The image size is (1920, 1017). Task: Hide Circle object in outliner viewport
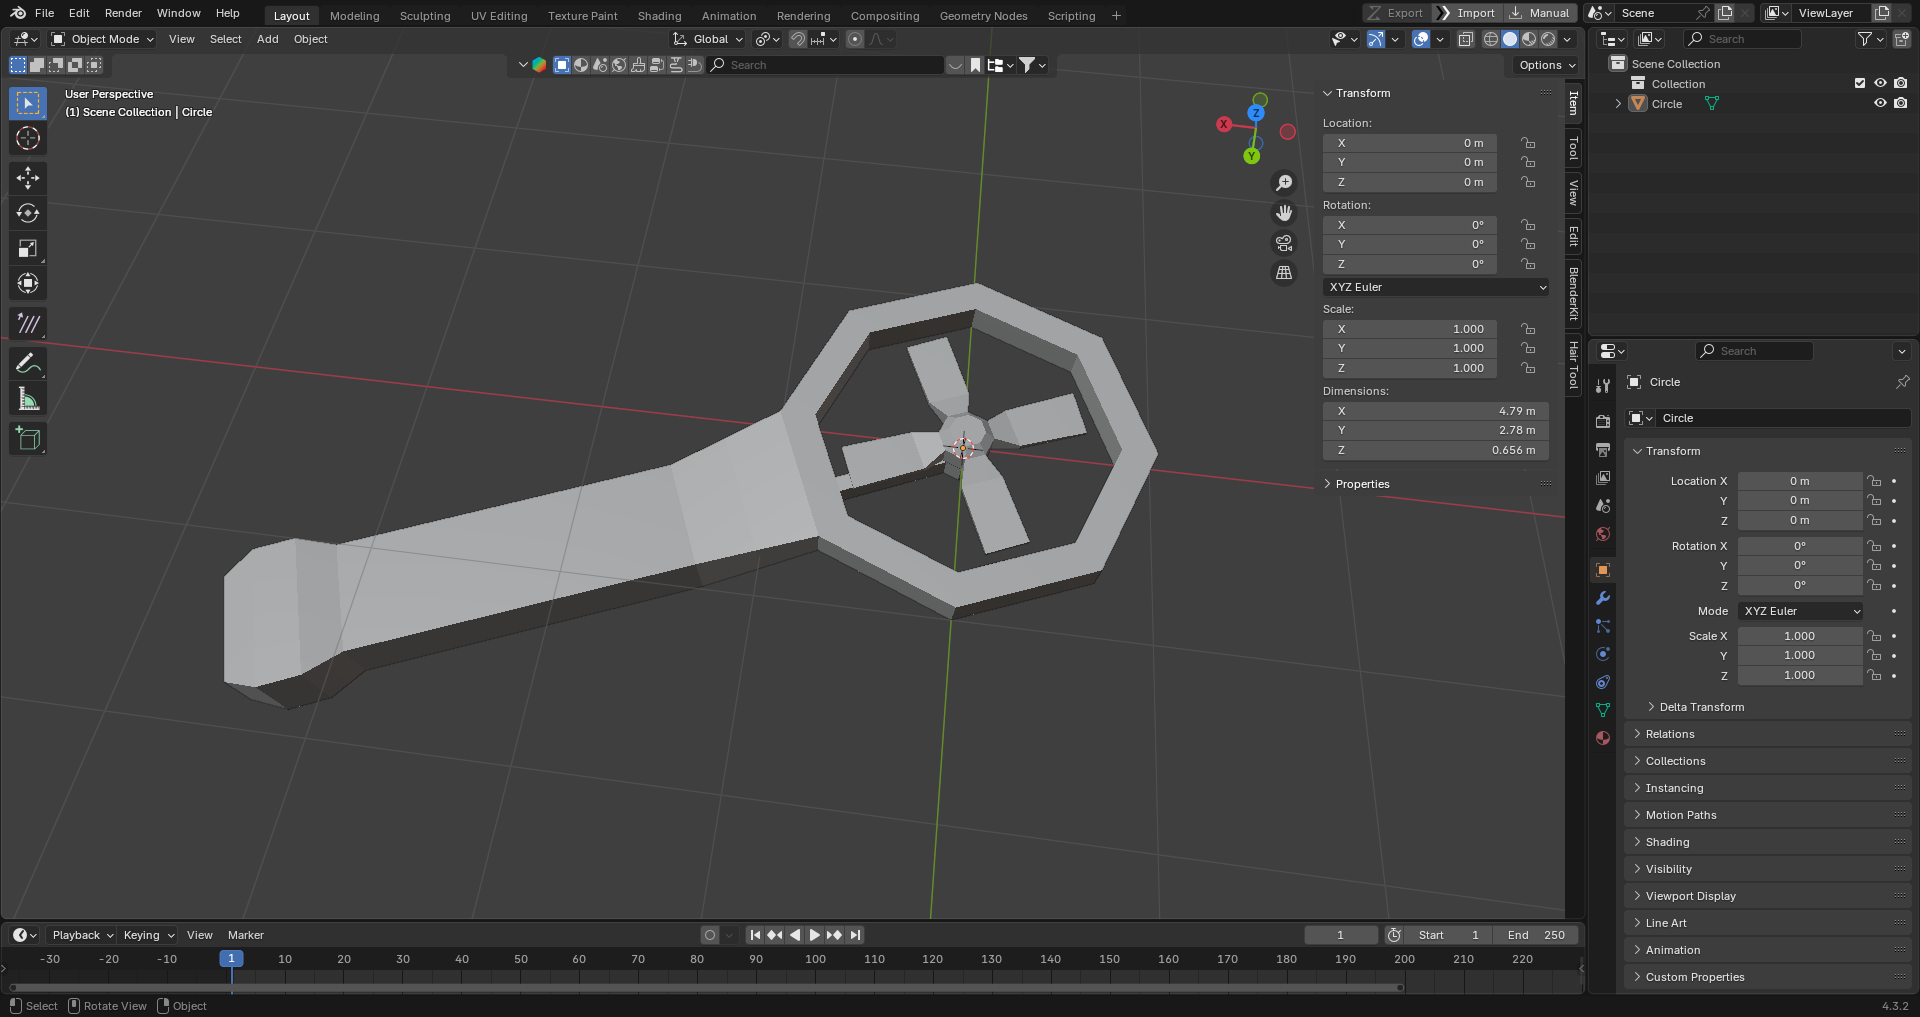(x=1880, y=103)
